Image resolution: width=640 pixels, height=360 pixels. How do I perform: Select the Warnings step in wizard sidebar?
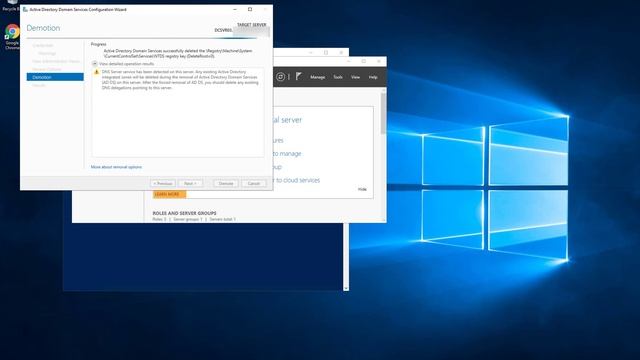[47, 53]
